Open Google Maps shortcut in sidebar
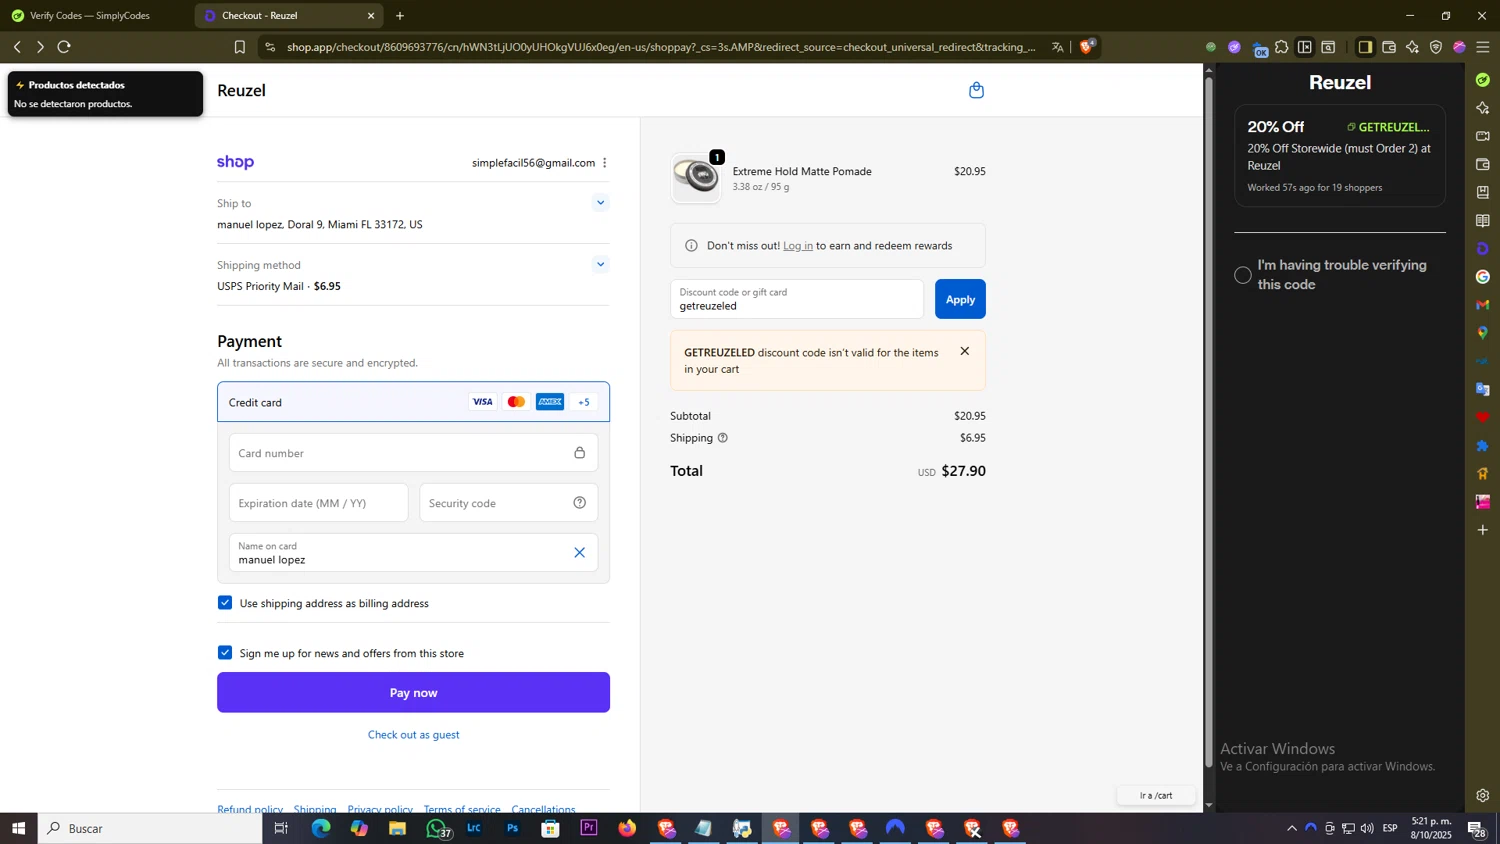The width and height of the screenshot is (1500, 844). (1483, 333)
